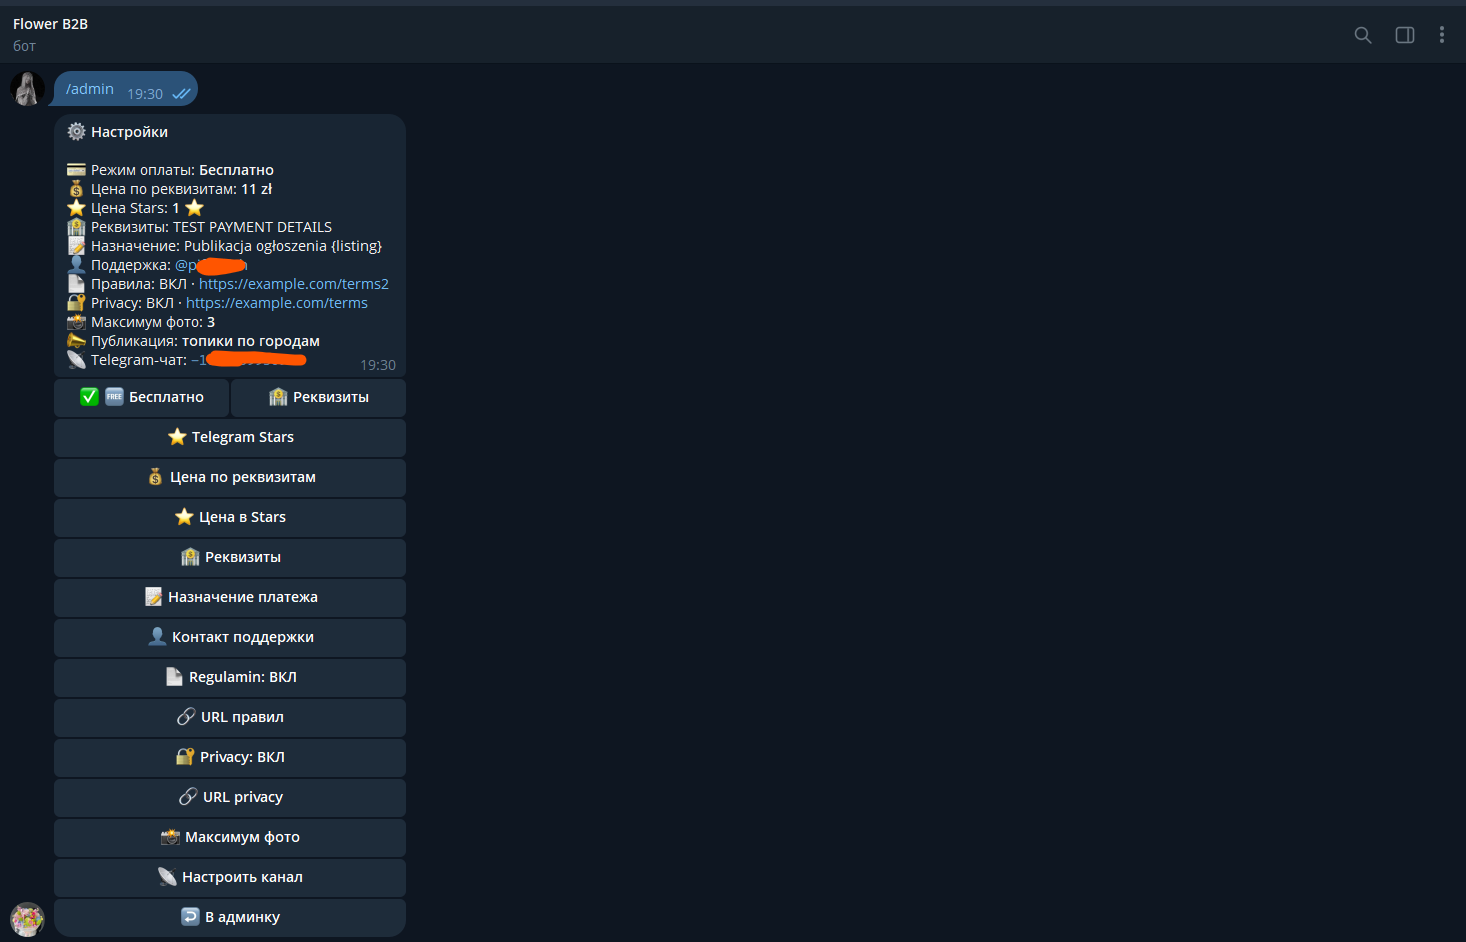Click the Назначение платежа button
The height and width of the screenshot is (942, 1466).
click(x=230, y=597)
